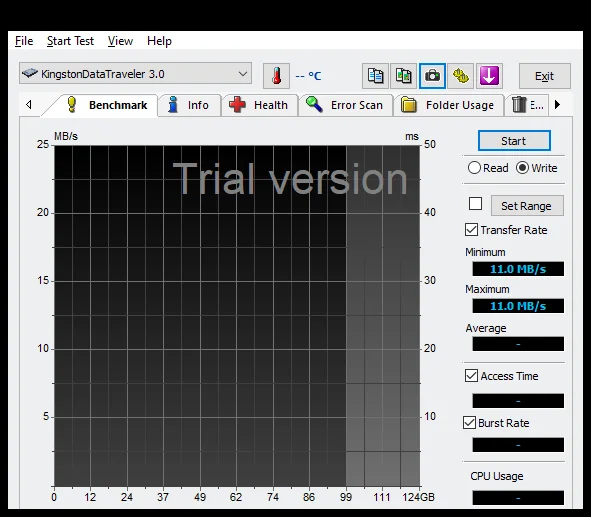Viewport: 591px width, 517px height.
Task: Click the thermometer temperature icon
Action: tap(276, 76)
